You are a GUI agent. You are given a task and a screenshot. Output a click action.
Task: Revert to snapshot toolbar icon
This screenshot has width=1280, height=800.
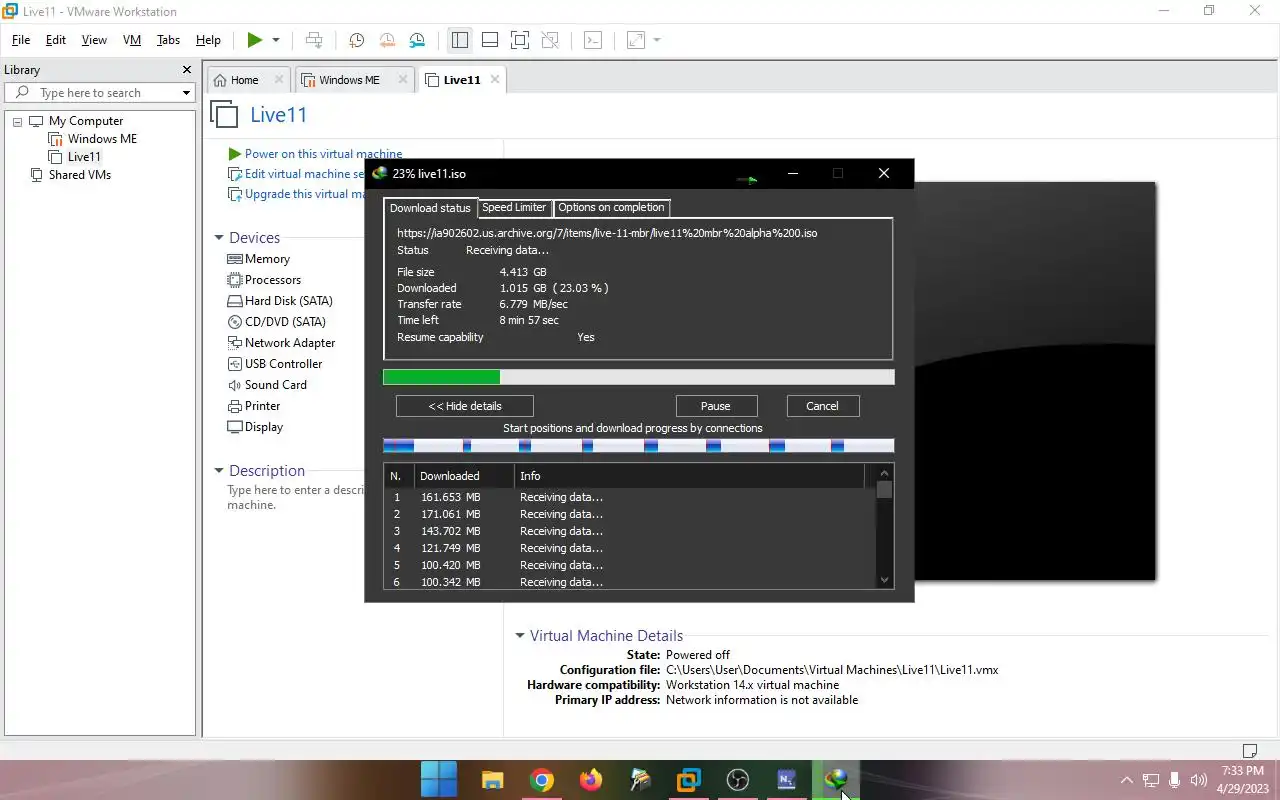point(387,40)
